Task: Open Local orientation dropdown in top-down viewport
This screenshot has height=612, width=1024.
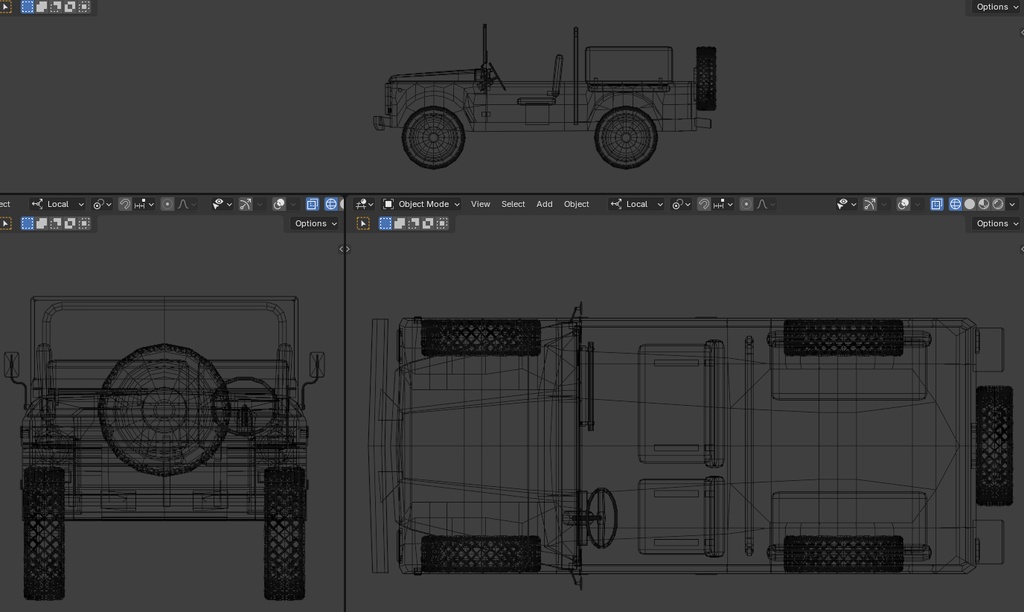Action: (x=636, y=204)
